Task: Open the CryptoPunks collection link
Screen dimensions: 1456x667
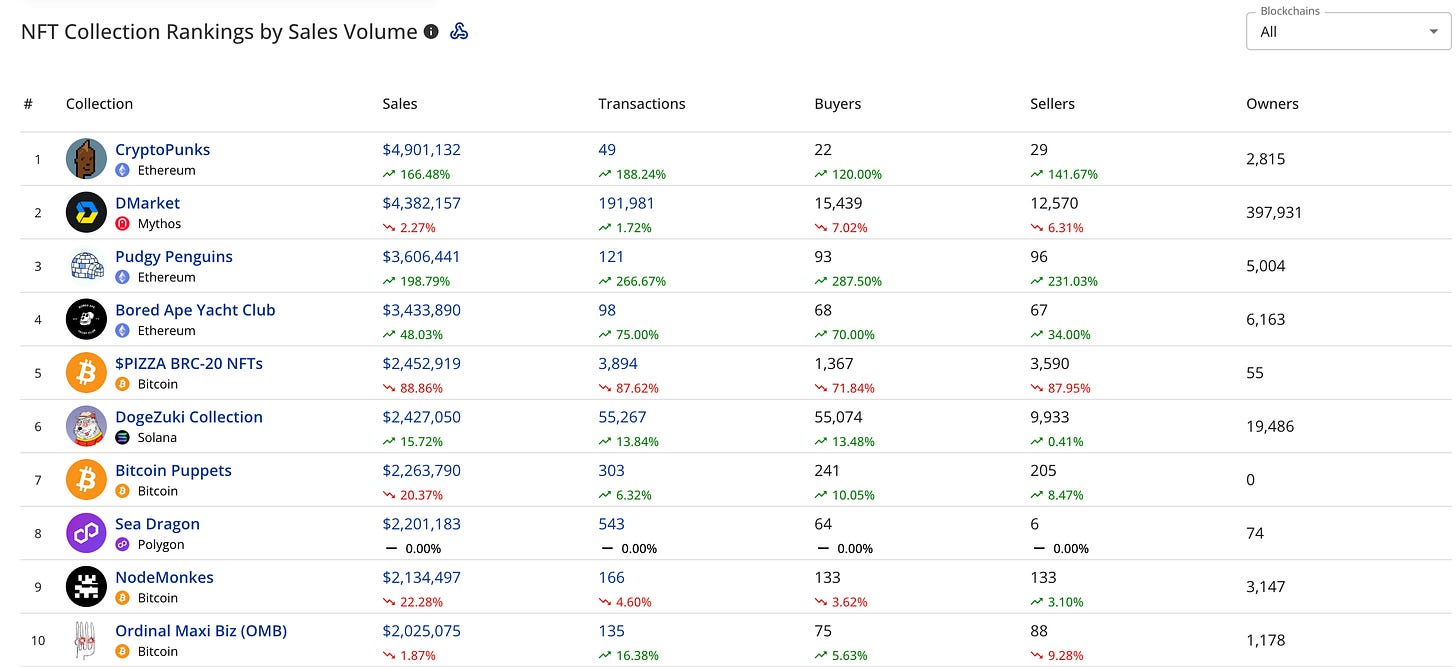Action: (x=162, y=150)
